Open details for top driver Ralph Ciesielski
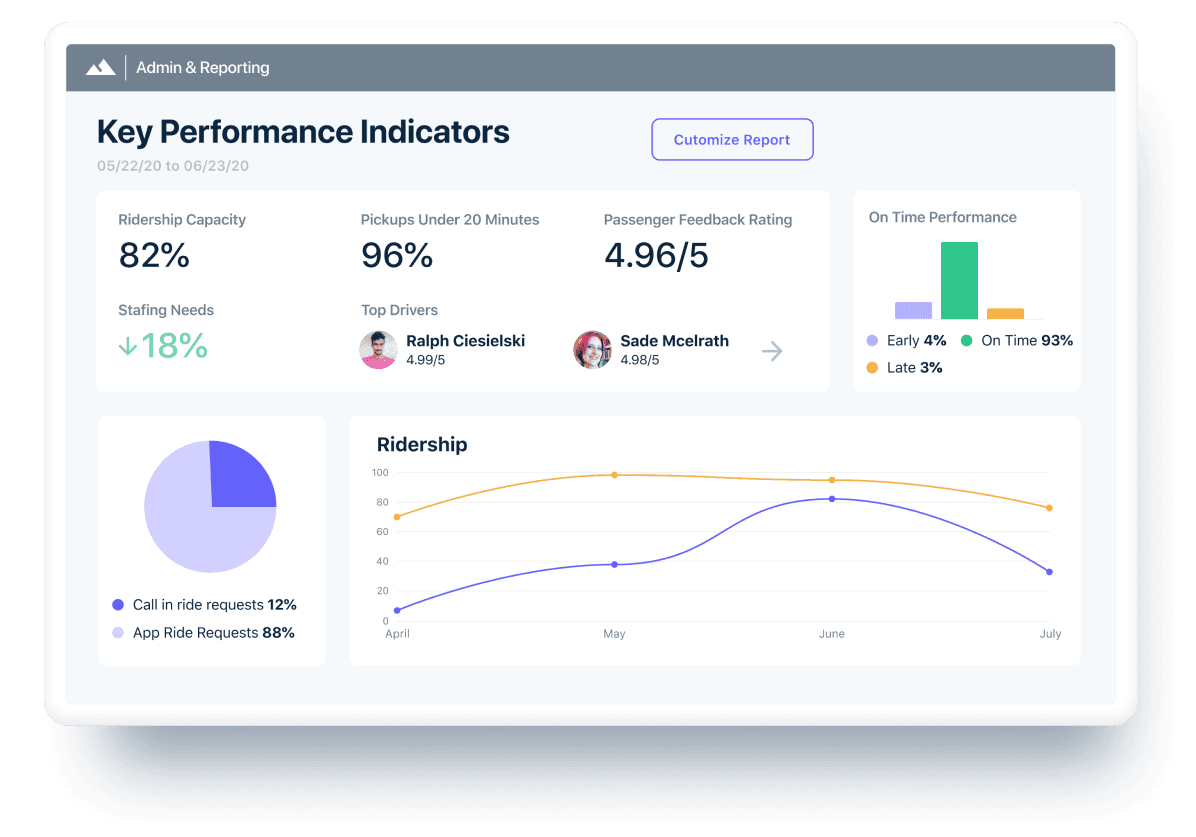 point(465,340)
